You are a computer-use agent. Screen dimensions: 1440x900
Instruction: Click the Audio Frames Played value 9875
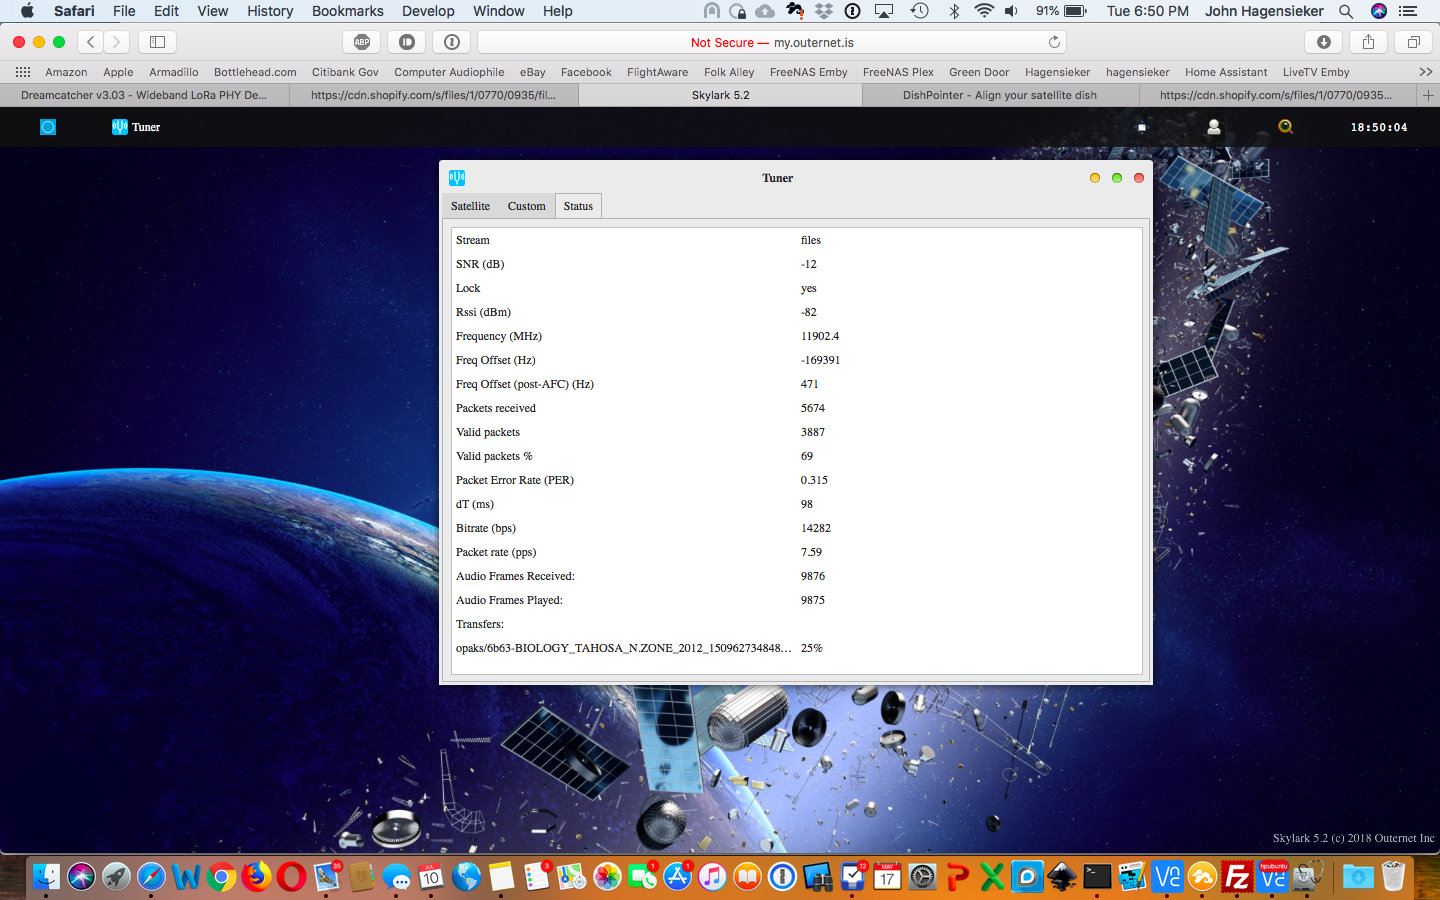tap(813, 600)
